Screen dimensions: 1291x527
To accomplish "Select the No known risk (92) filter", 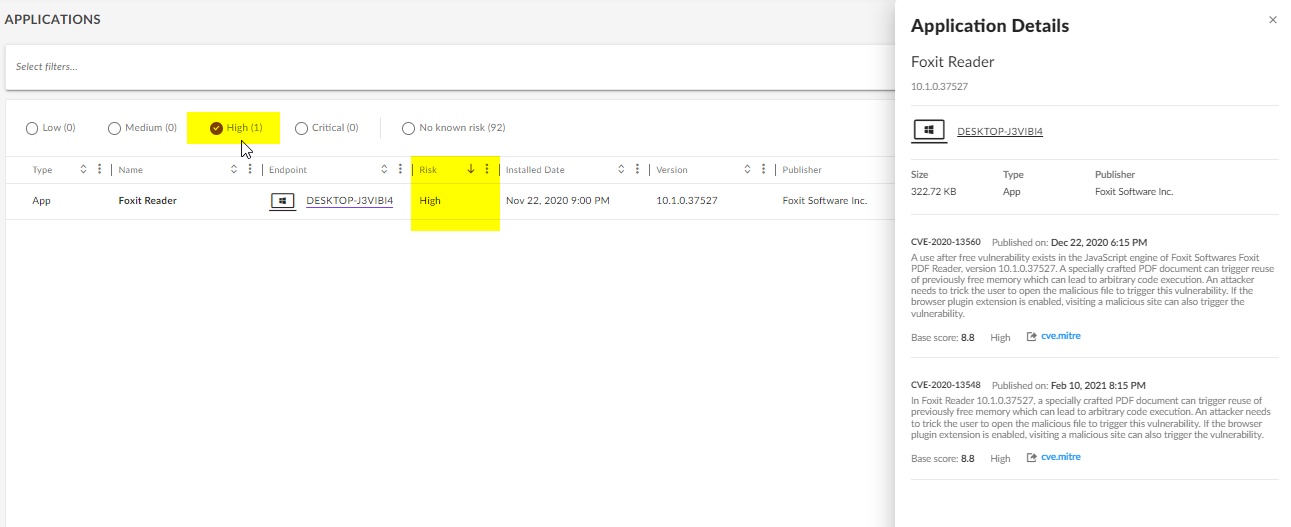I will click(453, 128).
